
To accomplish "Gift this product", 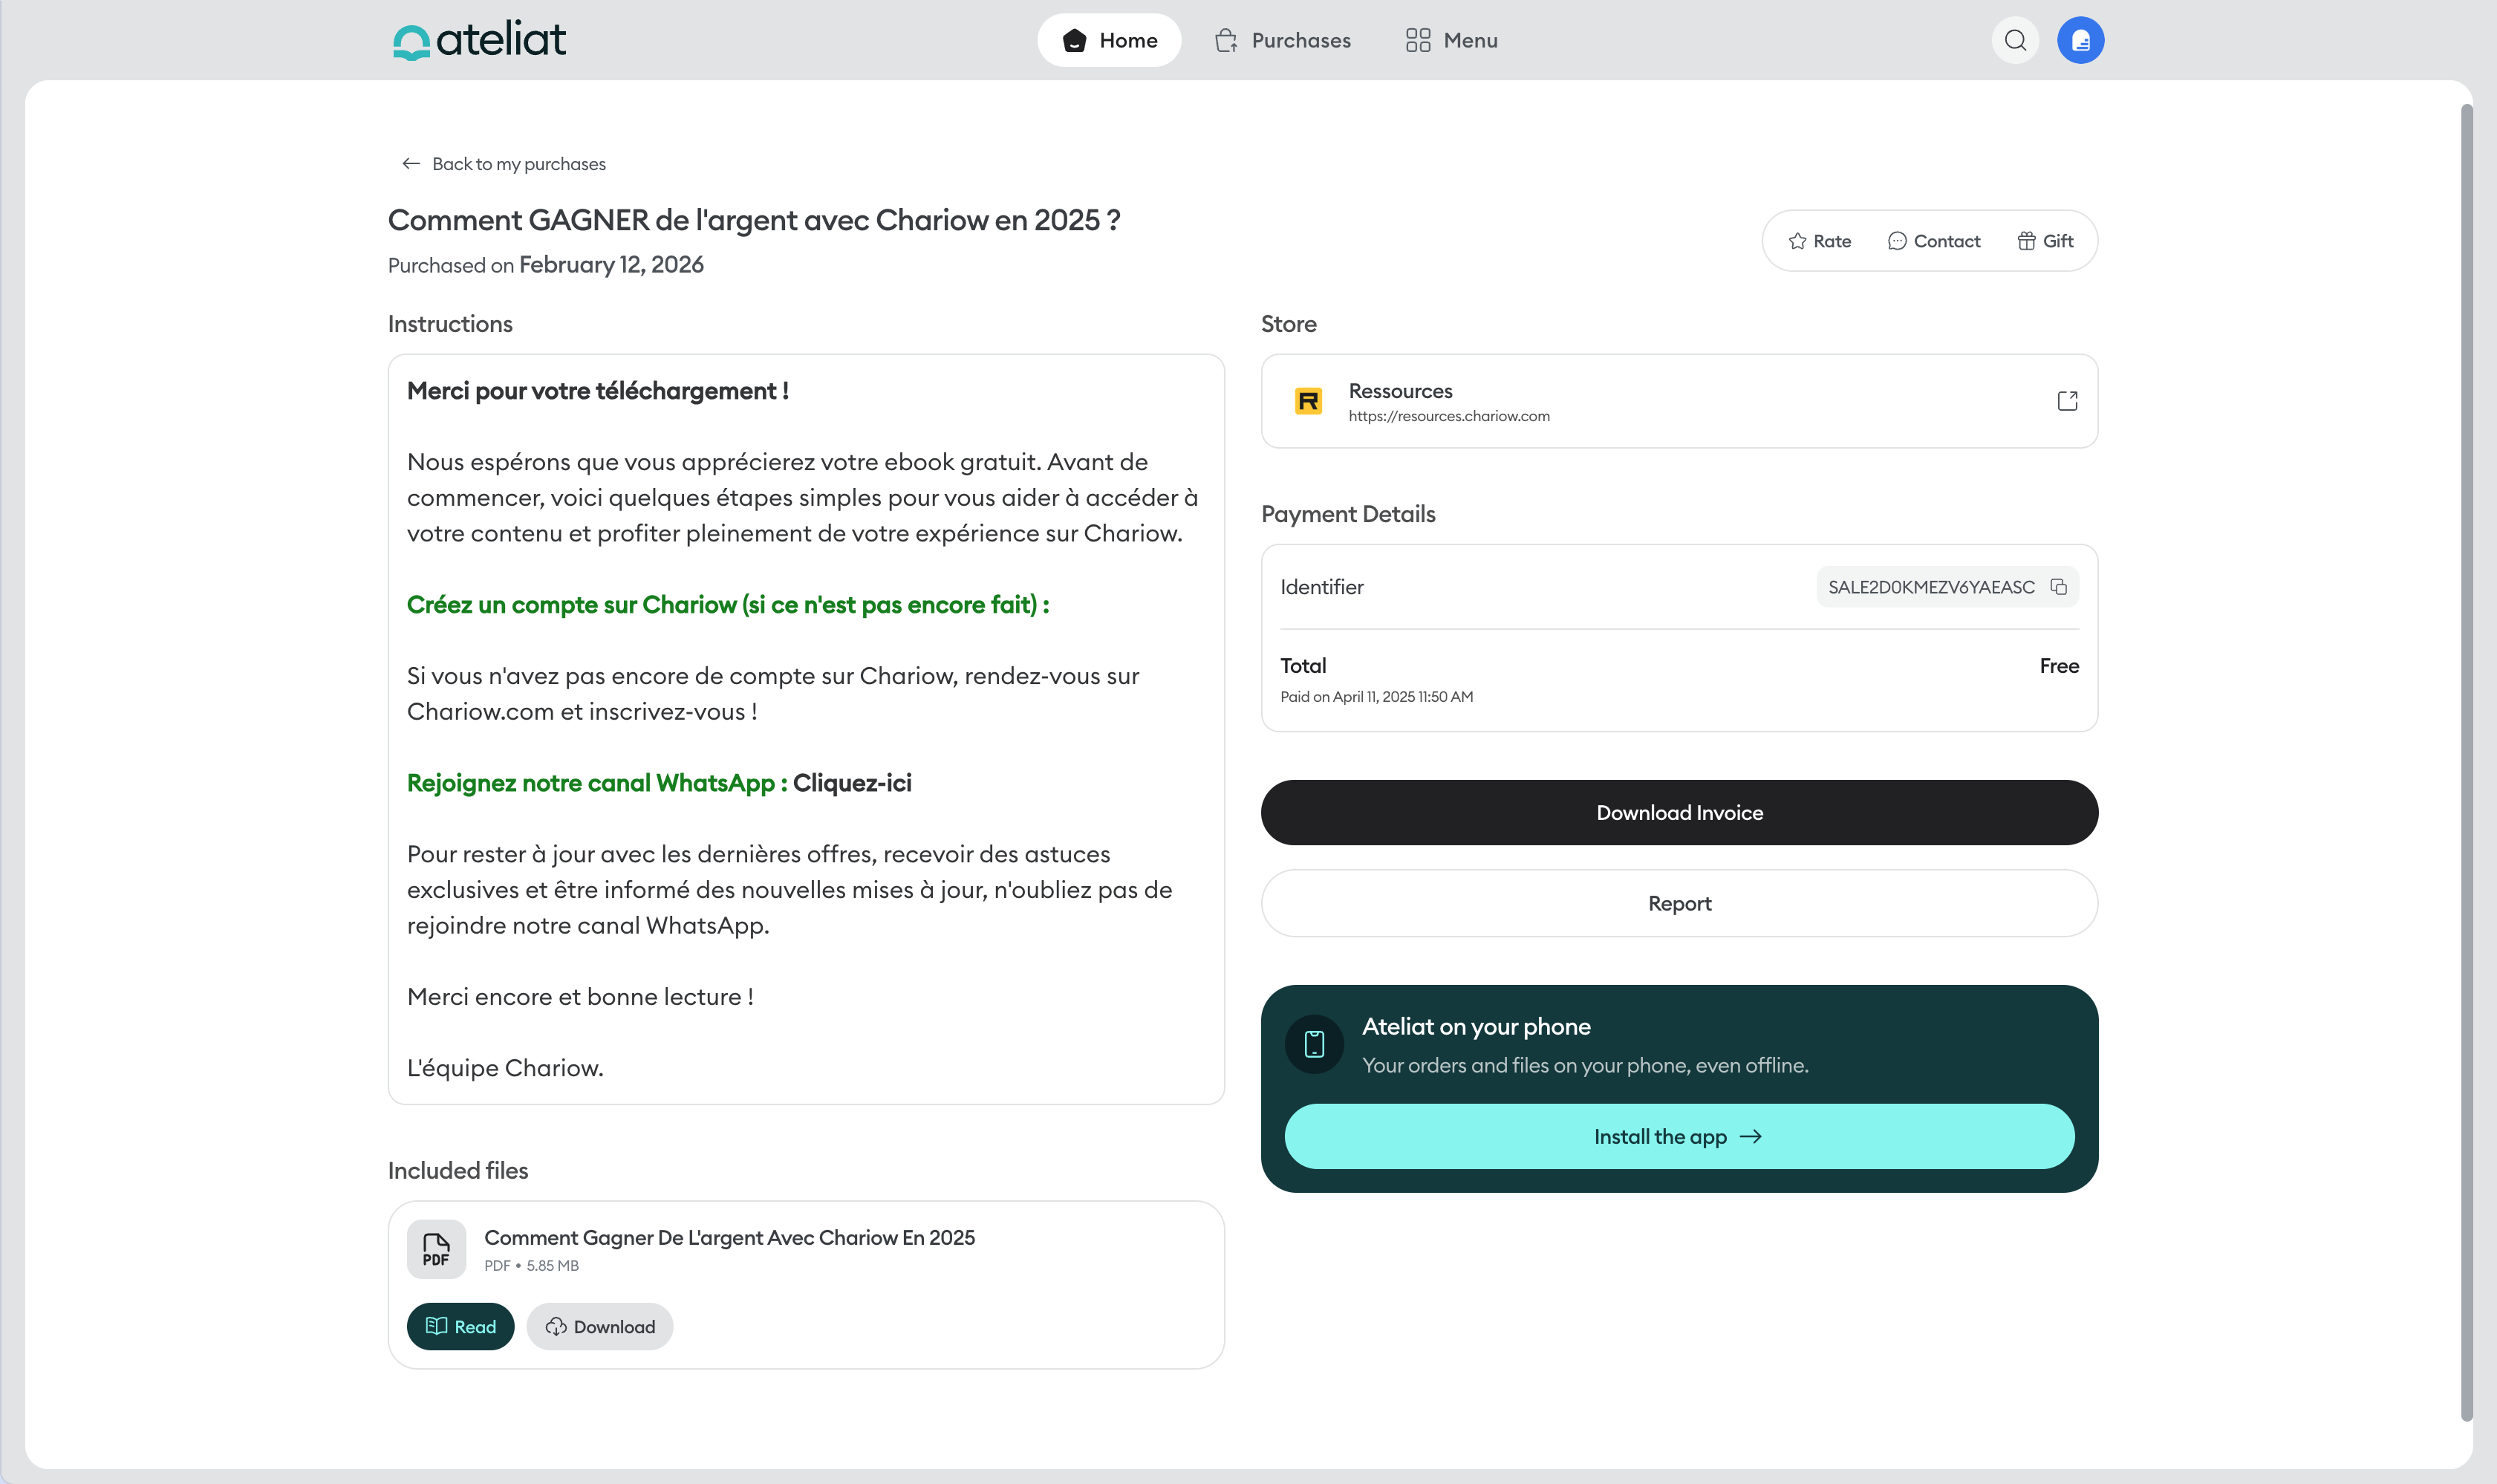I will click(2045, 241).
